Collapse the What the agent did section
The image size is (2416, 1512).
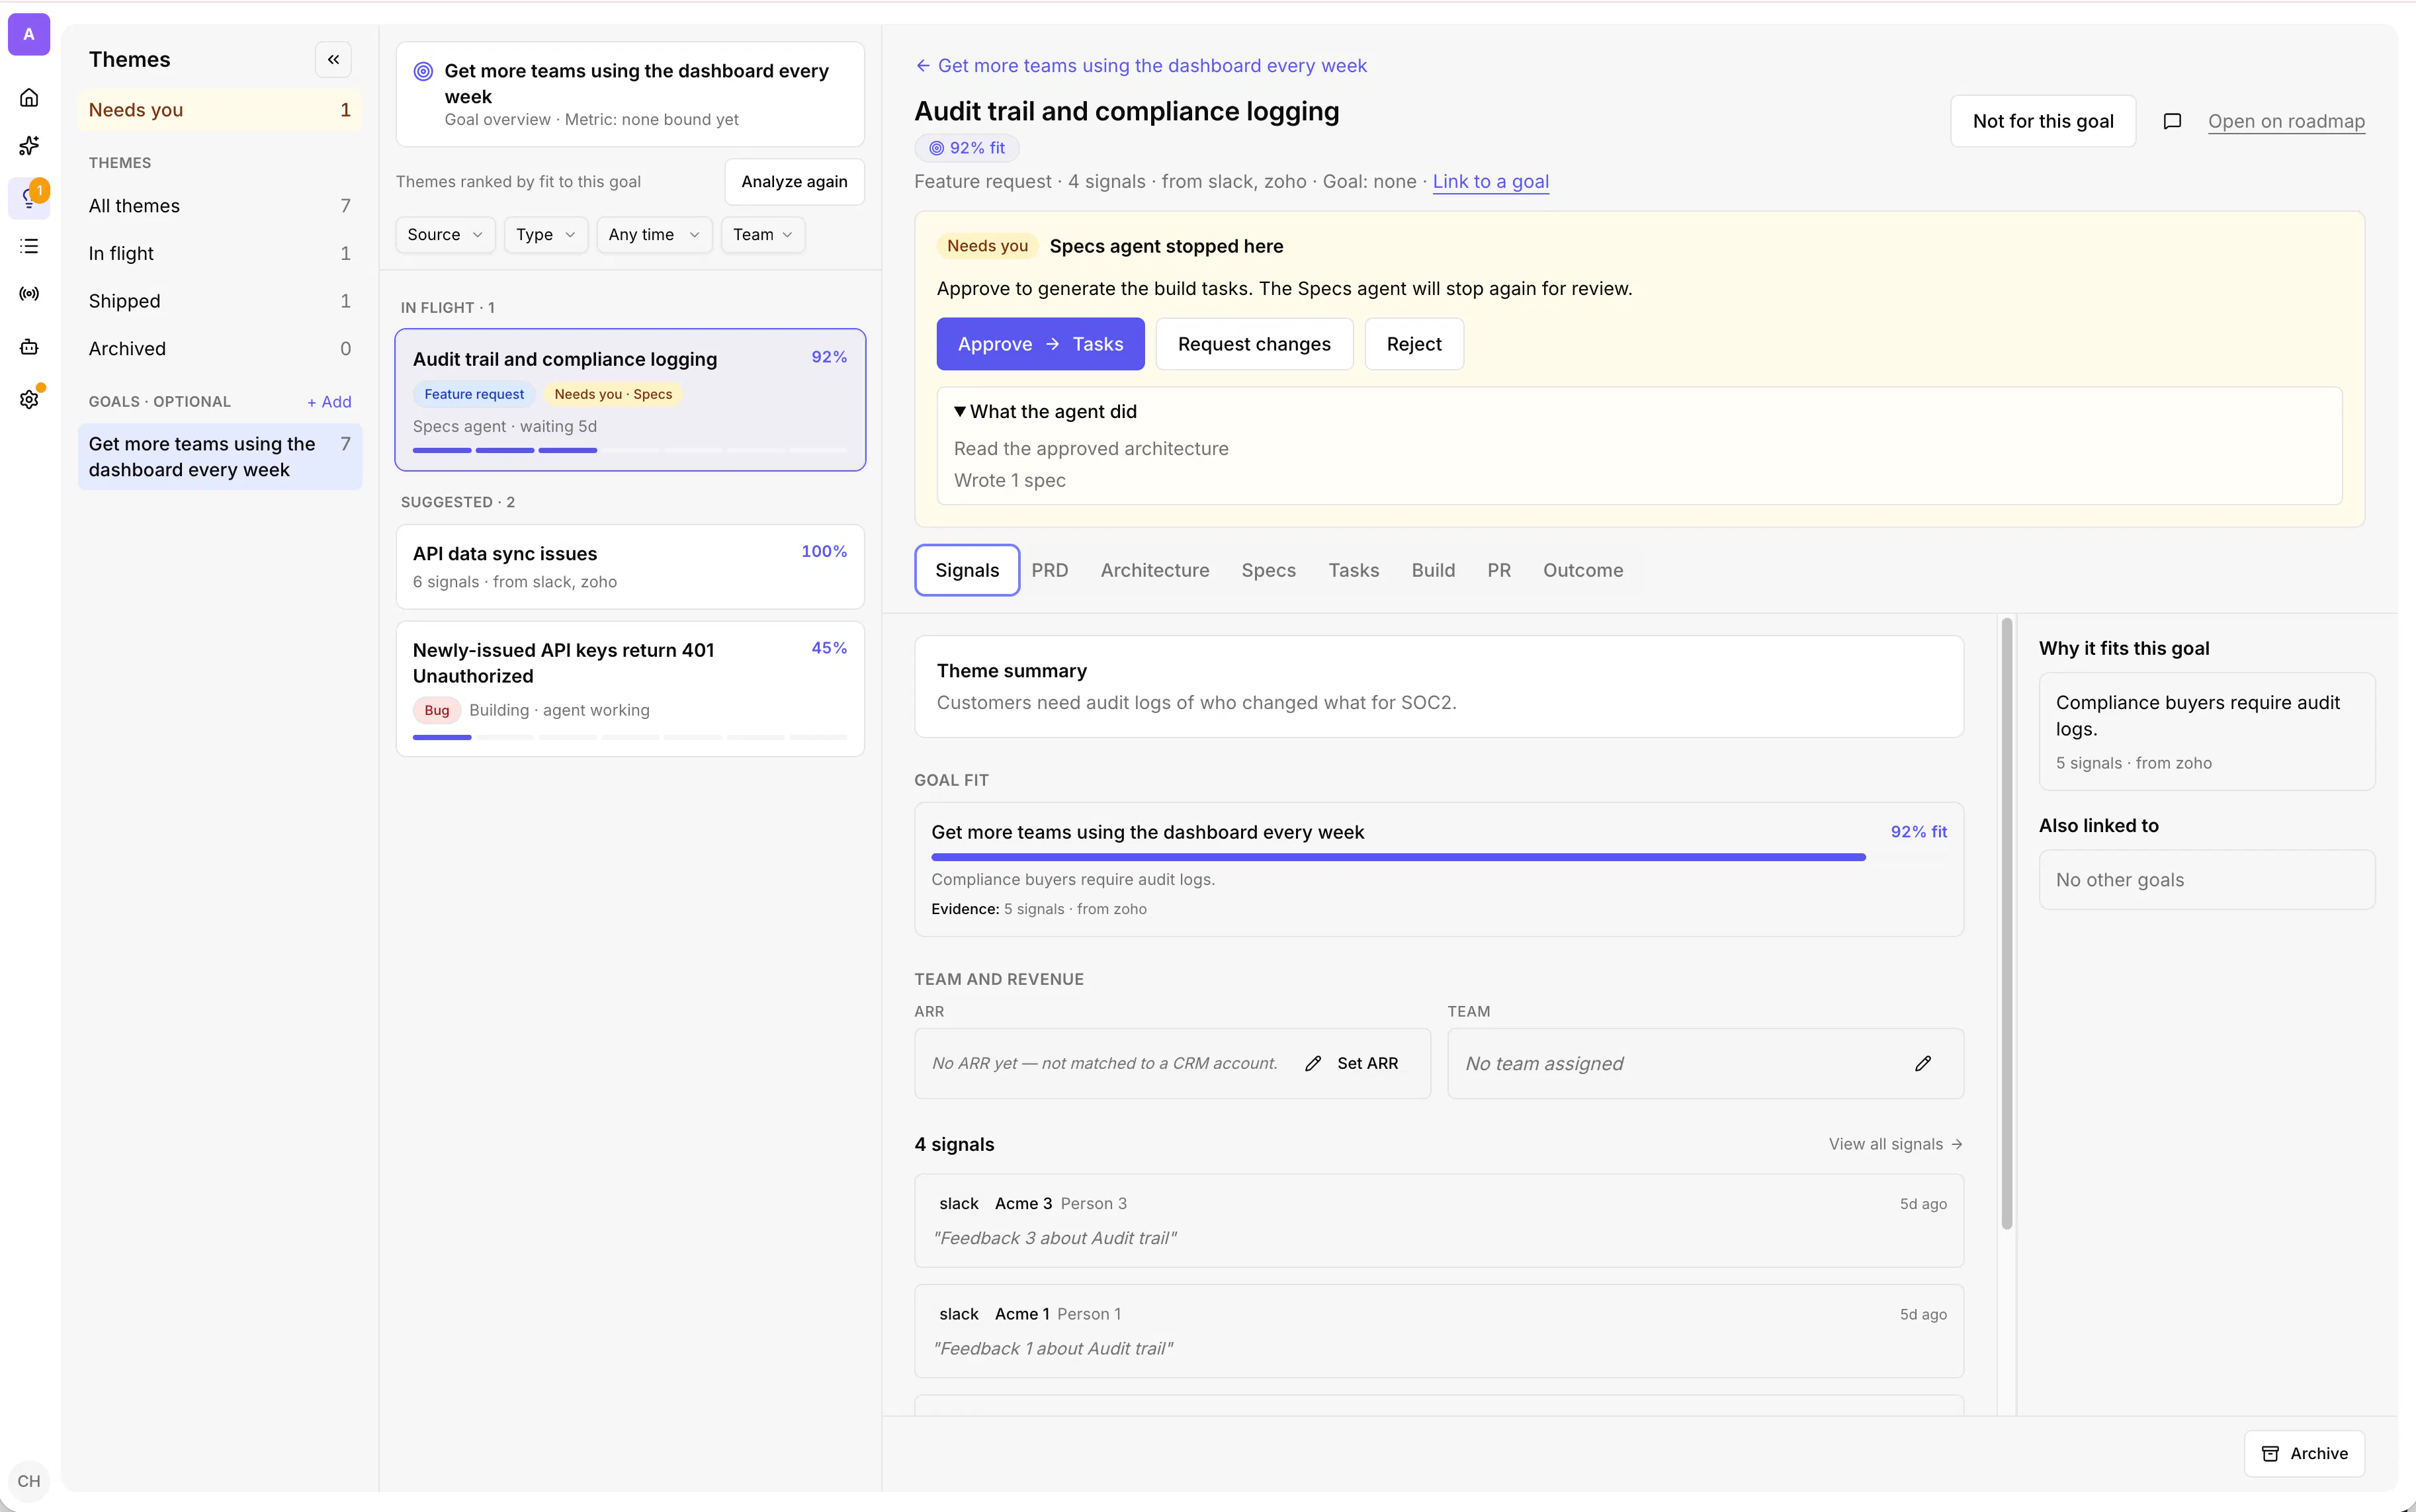1045,411
